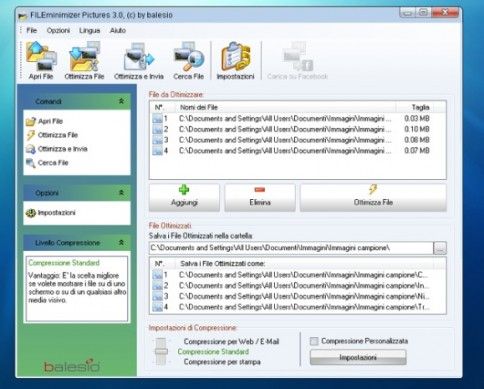The width and height of the screenshot is (484, 389).
Task: Click icon of optimized file row 4
Action: [x=157, y=307]
